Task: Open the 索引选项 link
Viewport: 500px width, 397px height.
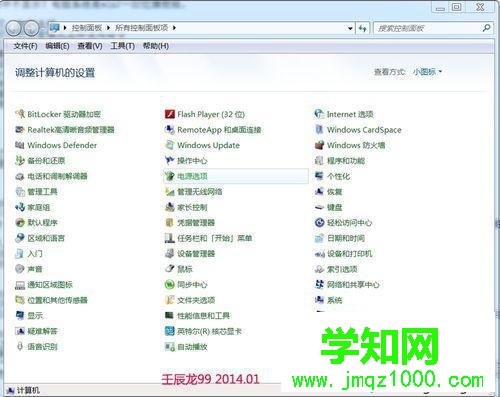Action: tap(342, 269)
